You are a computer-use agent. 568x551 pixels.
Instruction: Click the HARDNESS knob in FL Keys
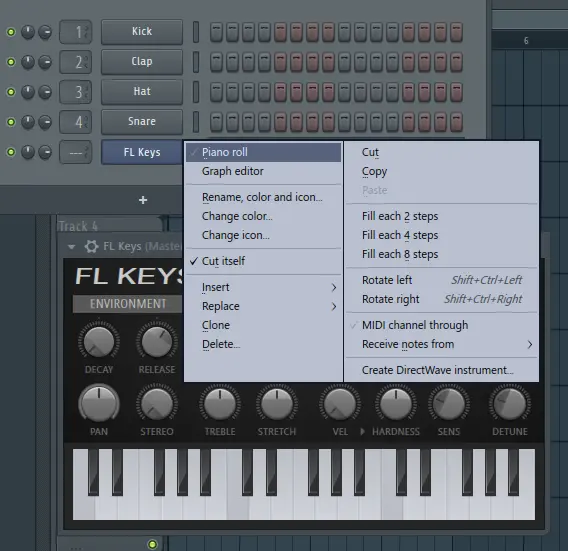(x=396, y=404)
